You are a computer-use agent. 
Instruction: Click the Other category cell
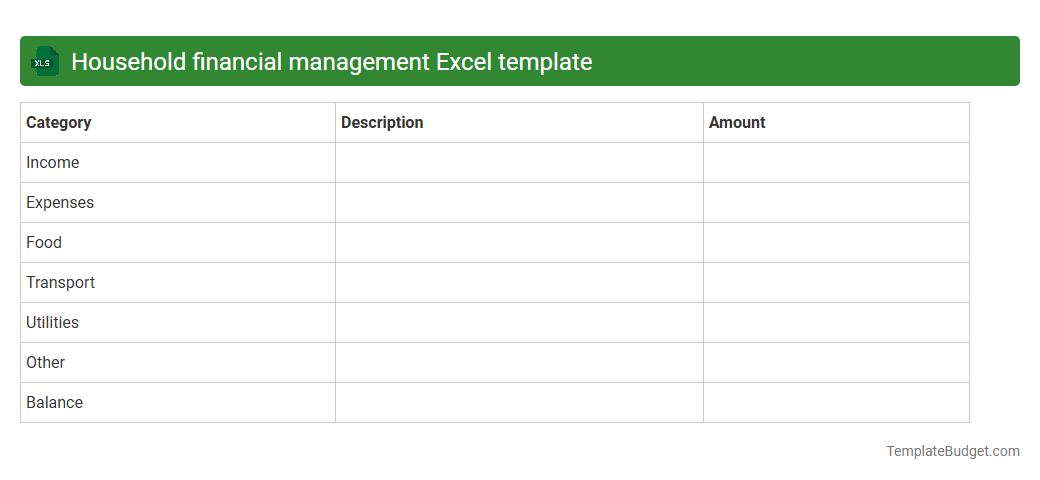pos(178,363)
